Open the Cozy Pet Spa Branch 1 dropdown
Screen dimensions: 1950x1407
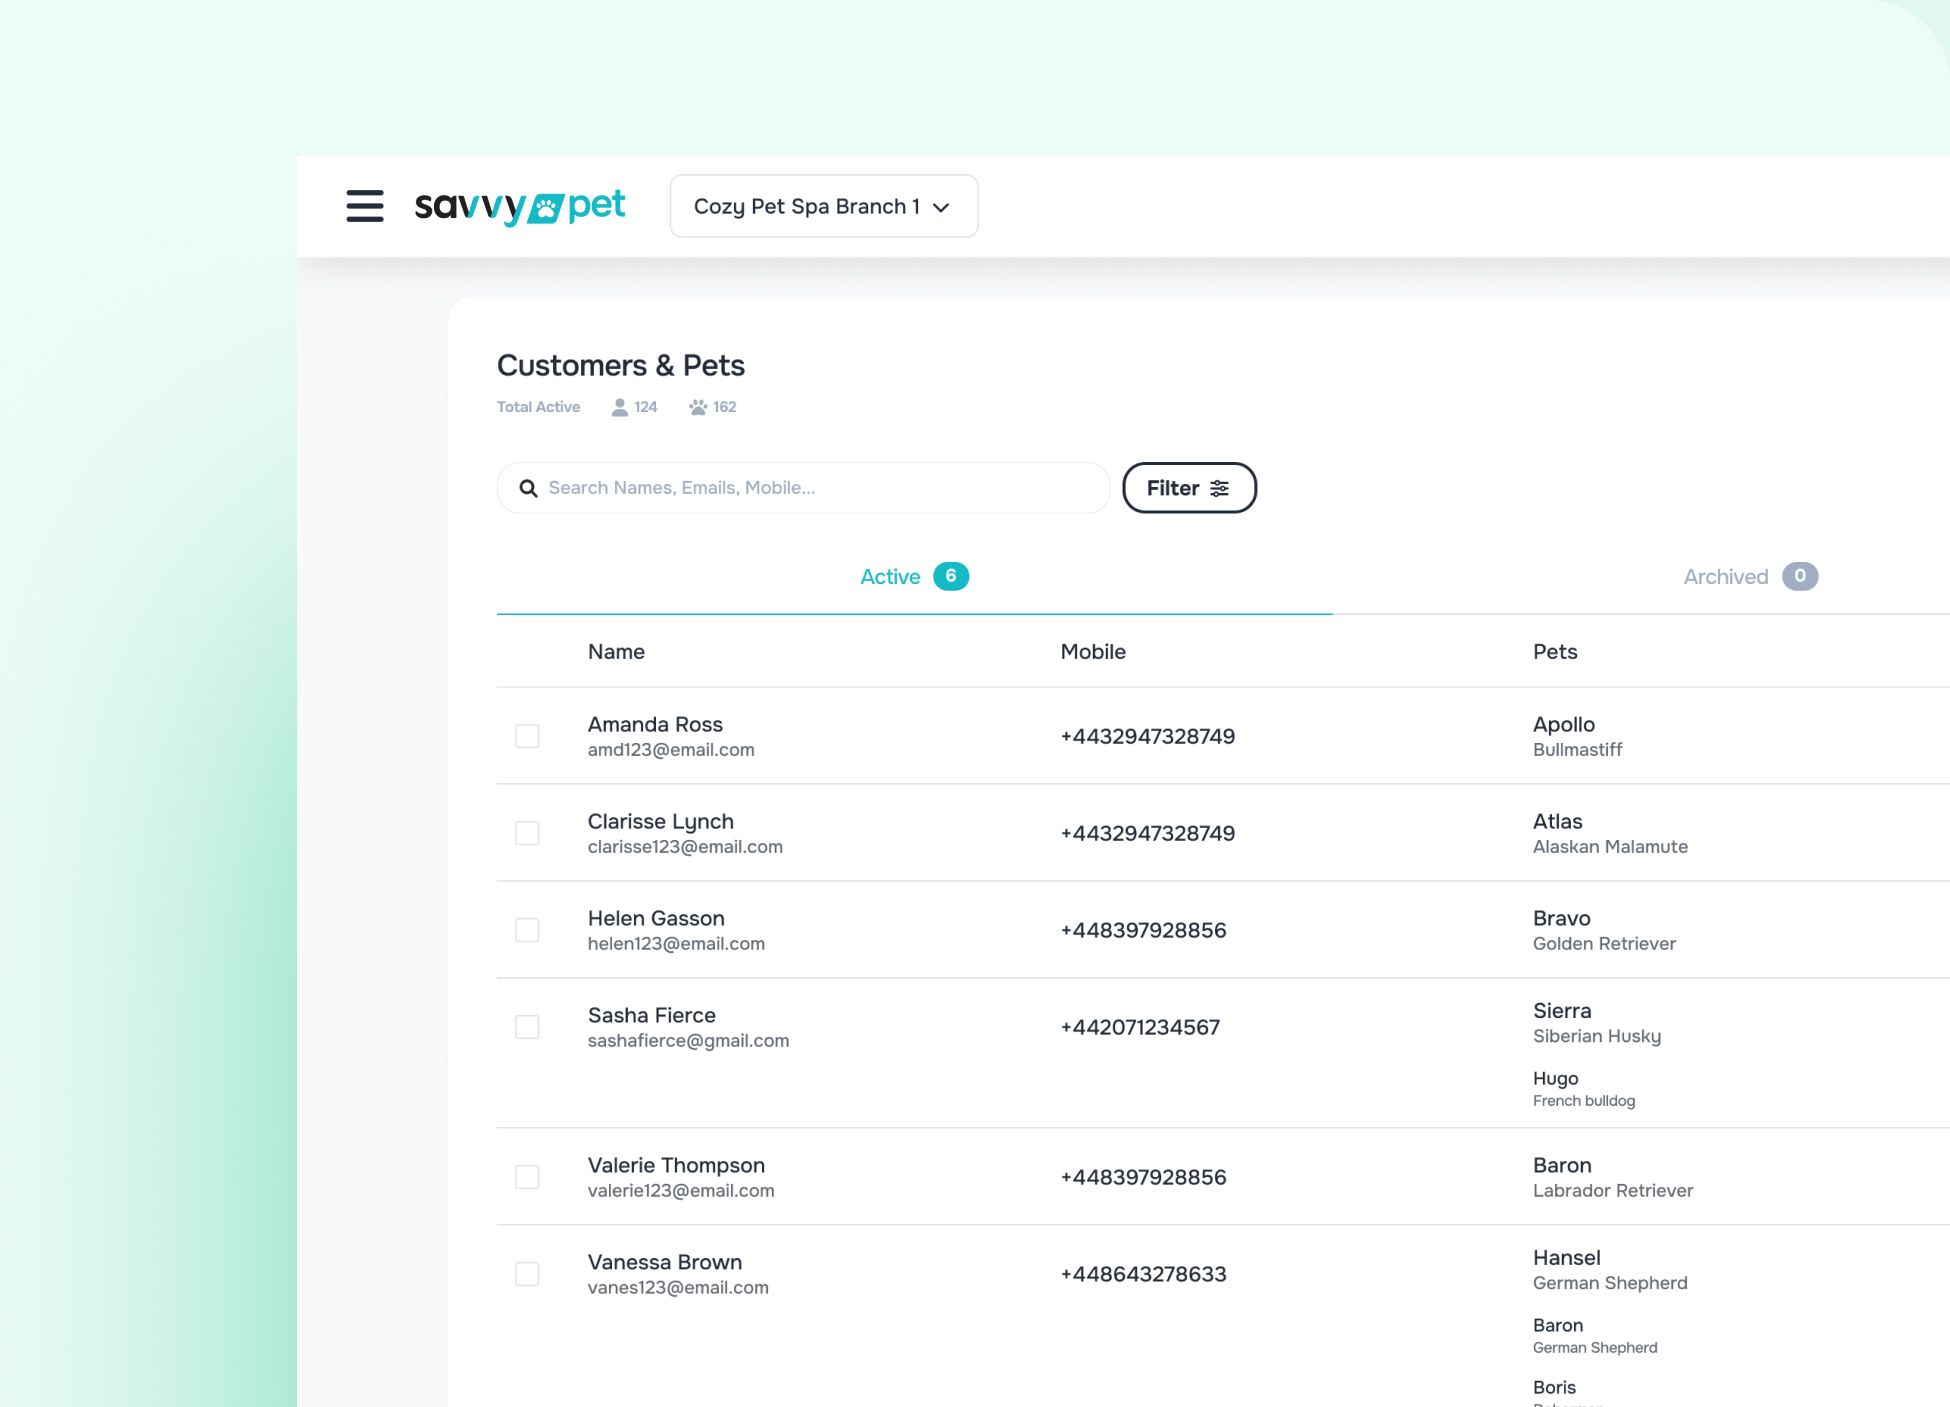point(824,206)
